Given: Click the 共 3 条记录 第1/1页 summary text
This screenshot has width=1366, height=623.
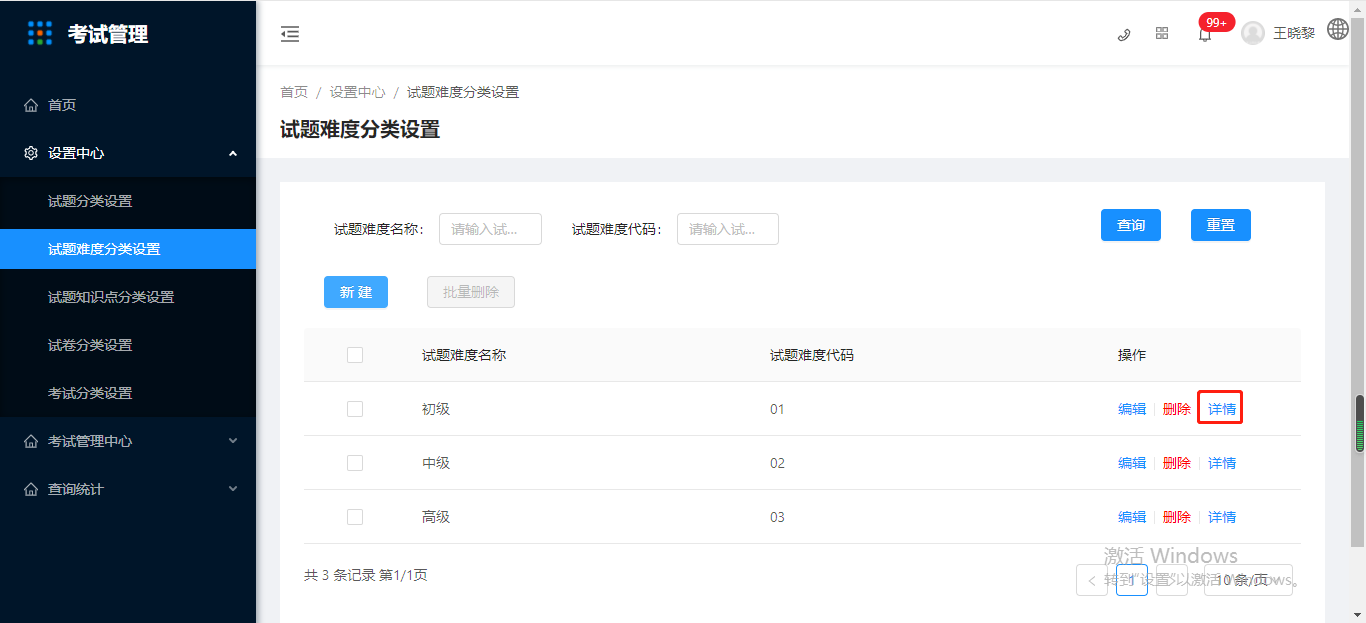Looking at the screenshot, I should click(x=366, y=575).
